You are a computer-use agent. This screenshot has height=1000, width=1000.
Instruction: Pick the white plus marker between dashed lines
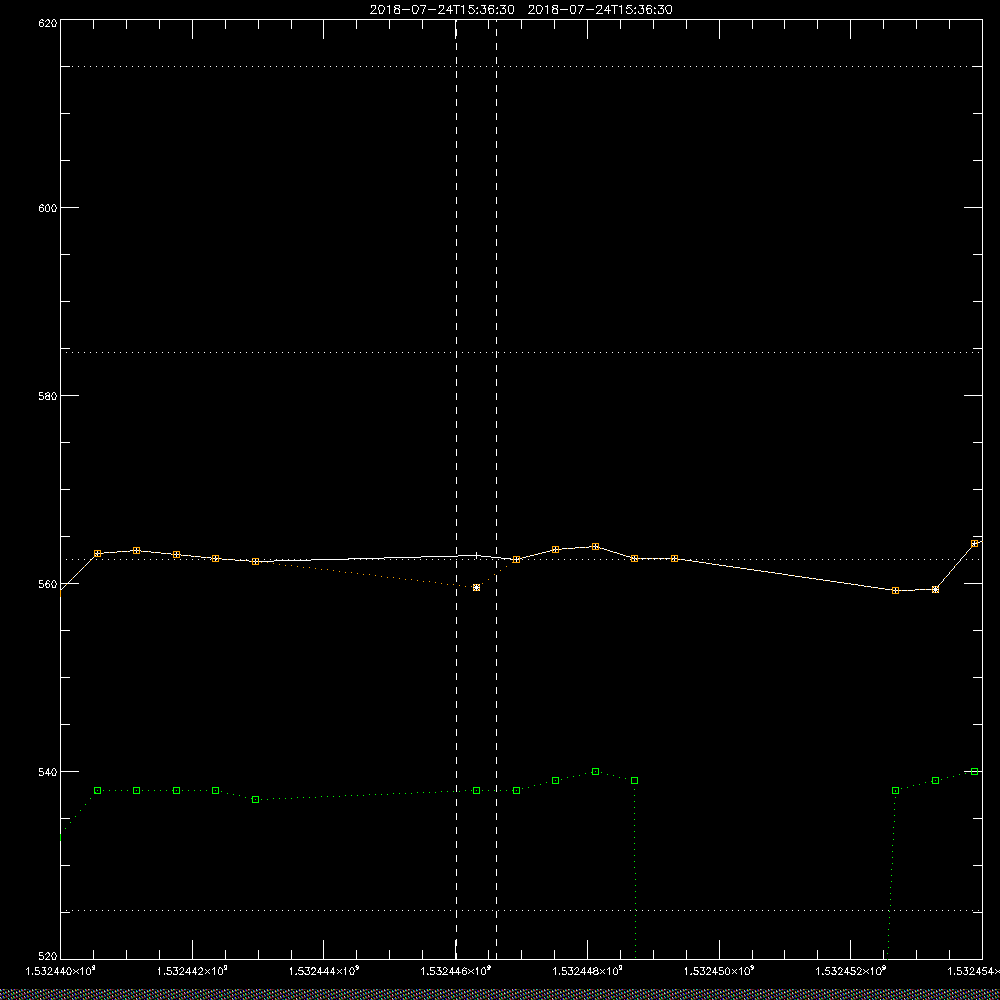(476, 555)
